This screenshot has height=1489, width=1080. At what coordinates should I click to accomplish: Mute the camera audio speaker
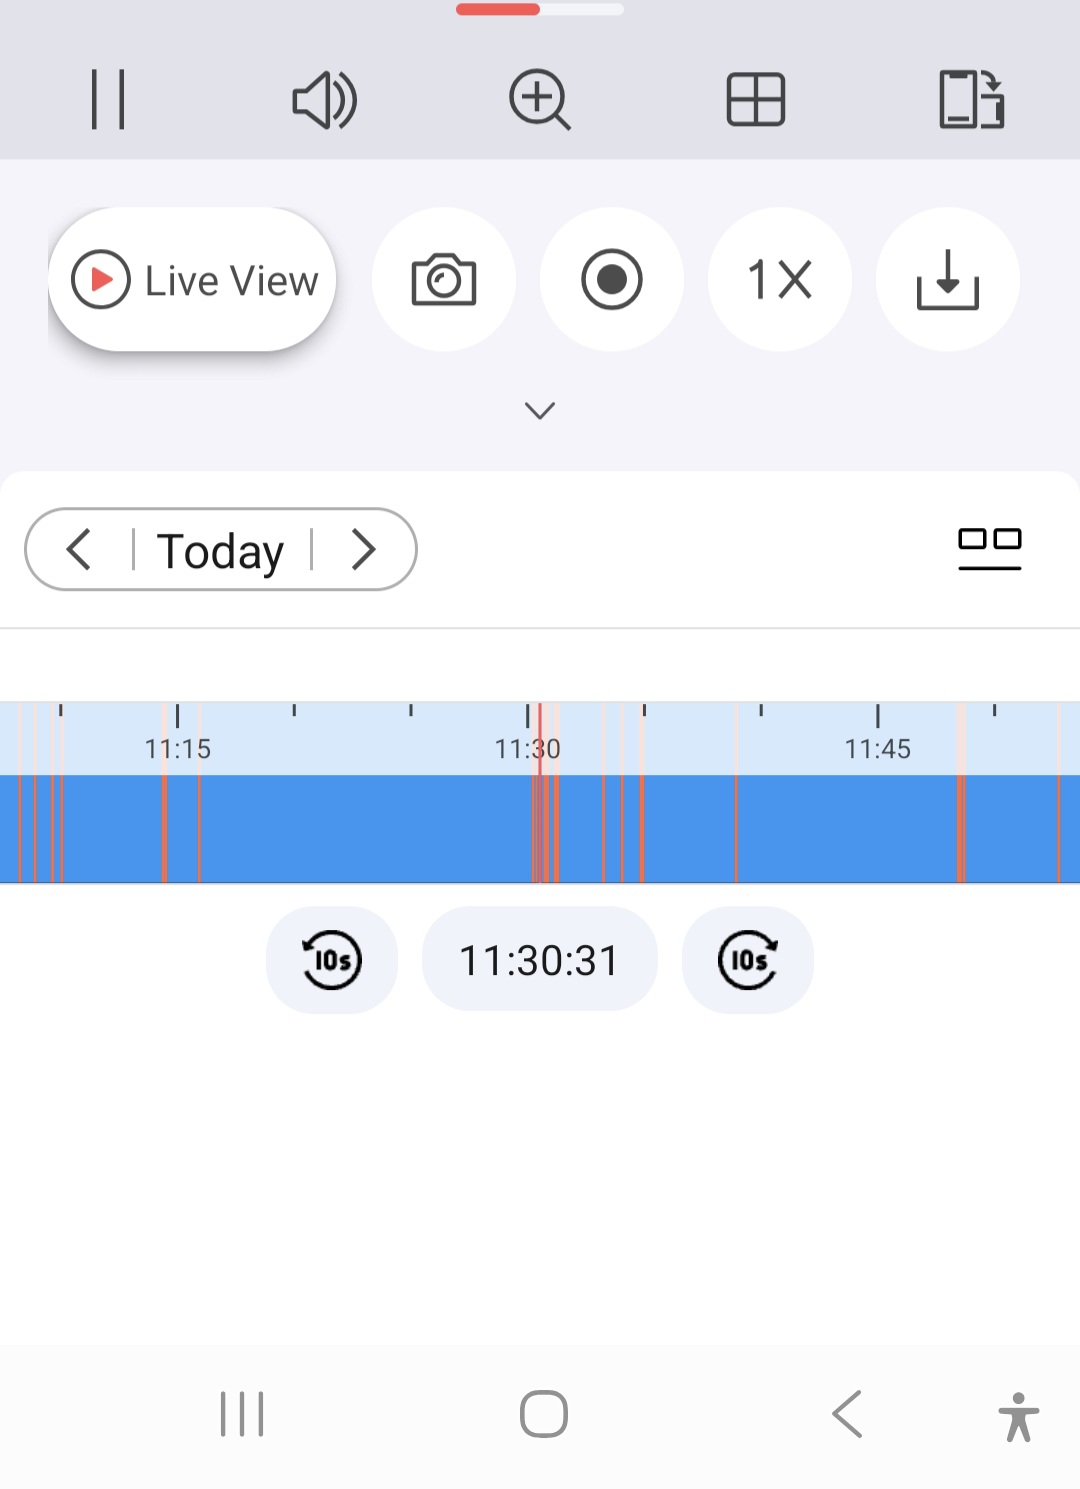324,100
